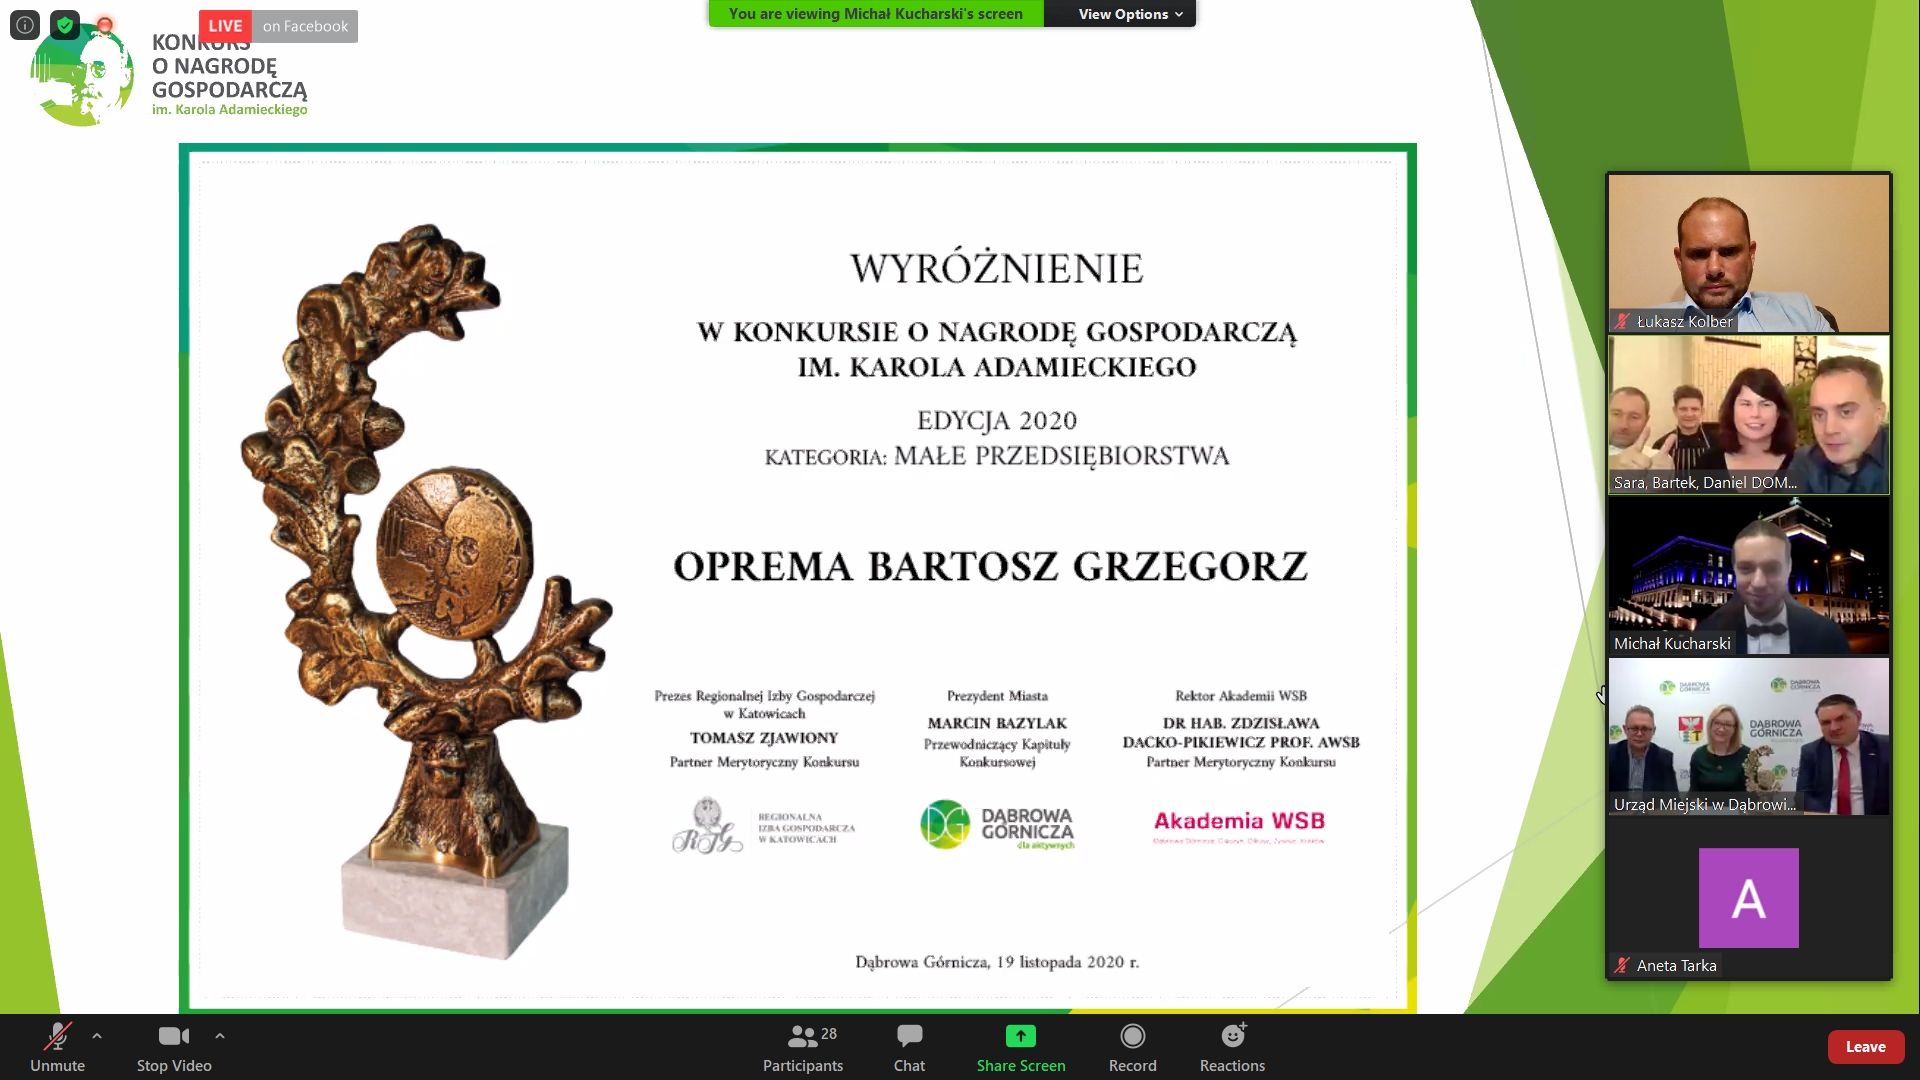Click the 'TOMASZ ZJAWIONY' signature name
This screenshot has width=1920, height=1080.
tap(764, 738)
